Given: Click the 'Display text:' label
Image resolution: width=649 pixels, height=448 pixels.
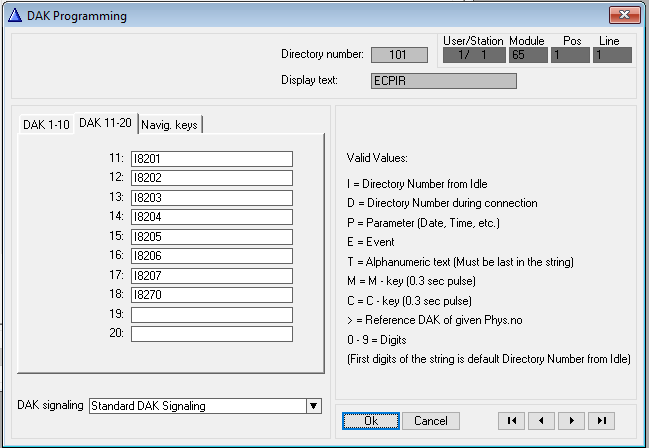Looking at the screenshot, I should [309, 80].
